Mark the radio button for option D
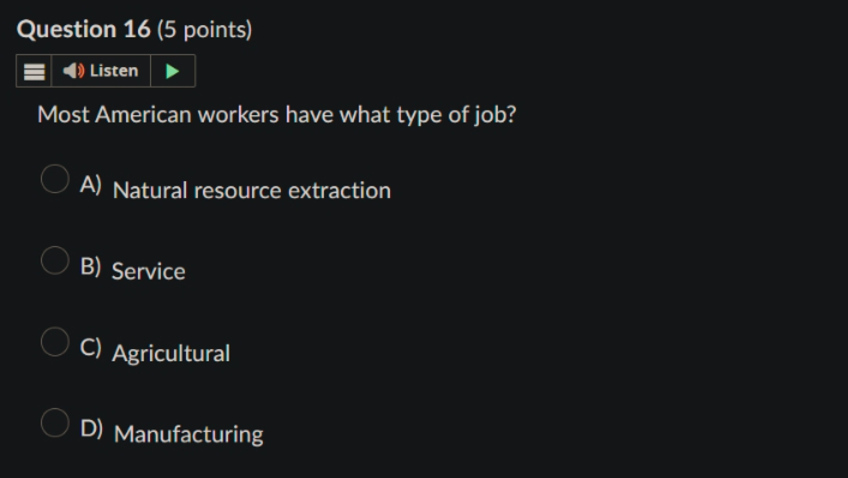This screenshot has height=478, width=848. pos(55,423)
